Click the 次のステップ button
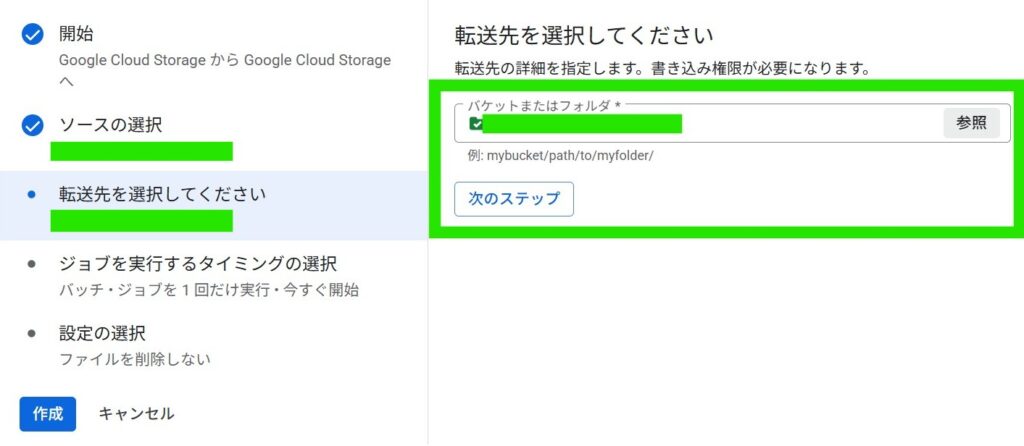The width and height of the screenshot is (1024, 446). pyautogui.click(x=513, y=198)
